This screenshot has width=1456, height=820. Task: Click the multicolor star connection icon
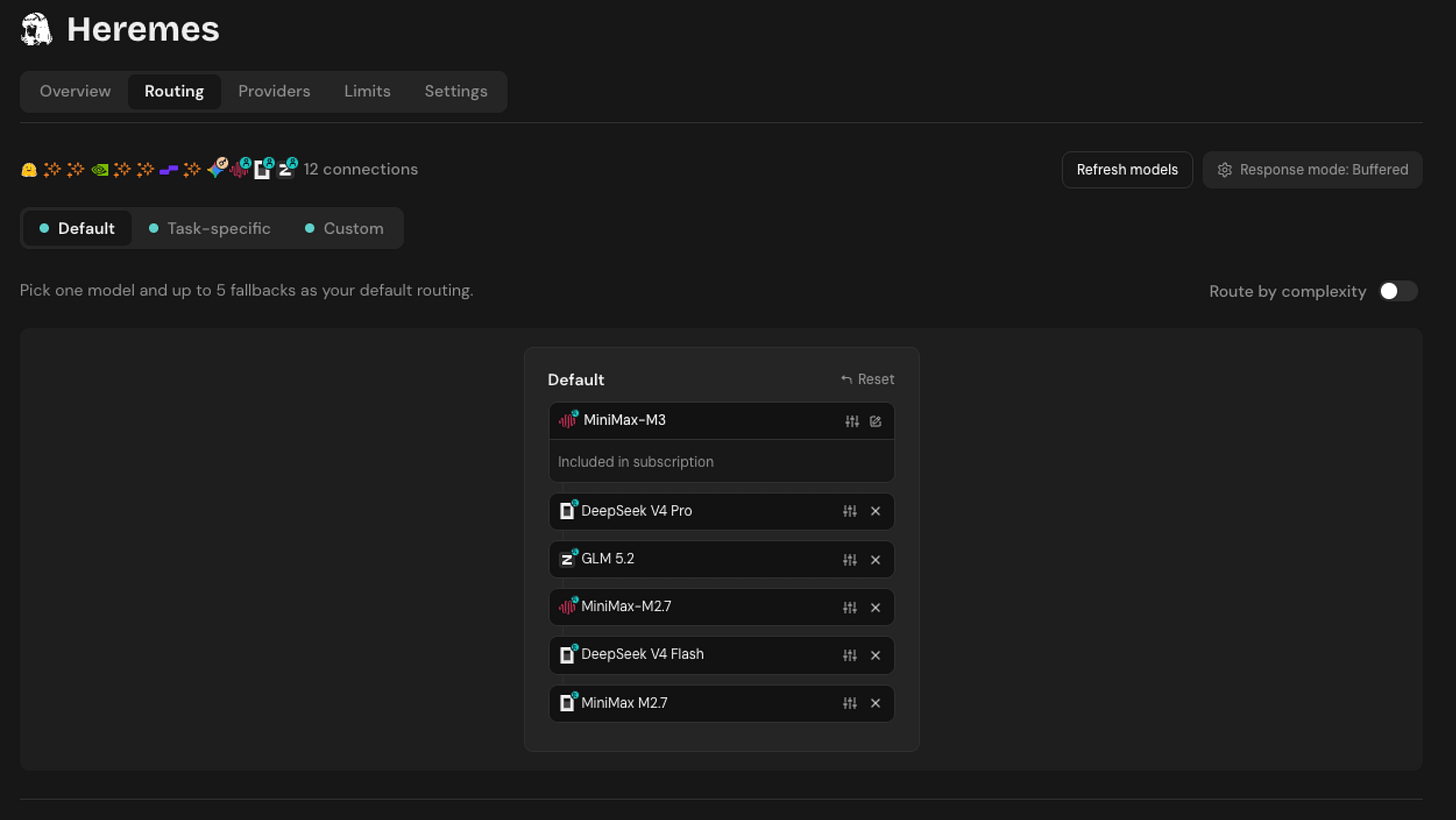[216, 169]
